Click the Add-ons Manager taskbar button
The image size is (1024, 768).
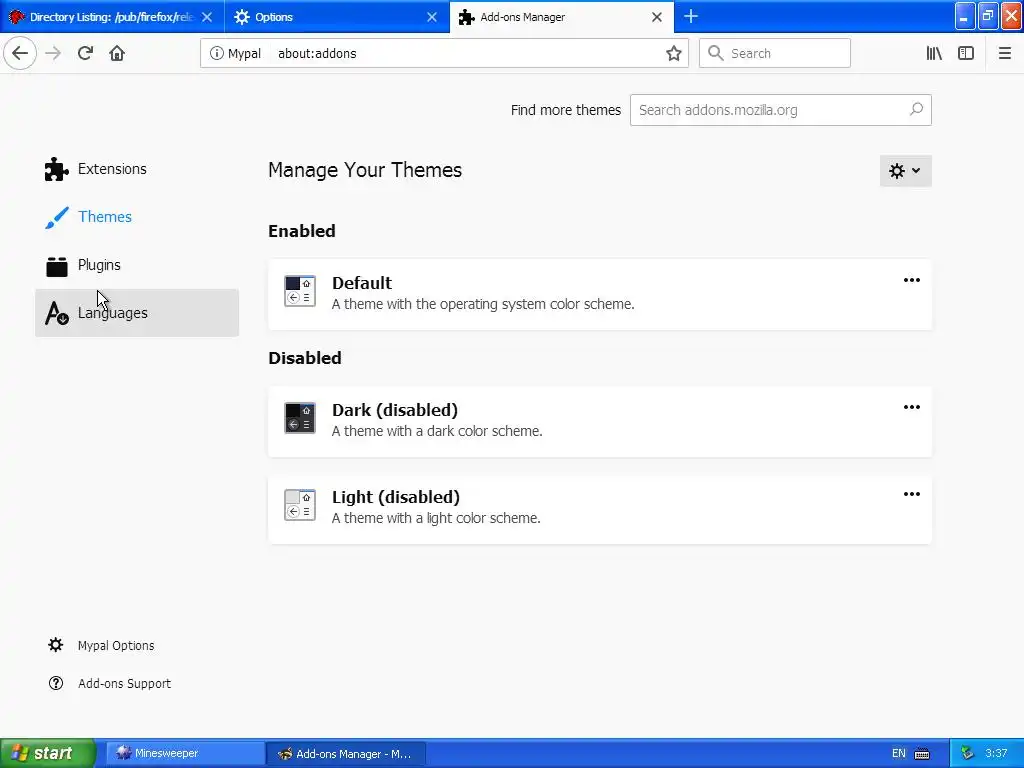point(346,753)
